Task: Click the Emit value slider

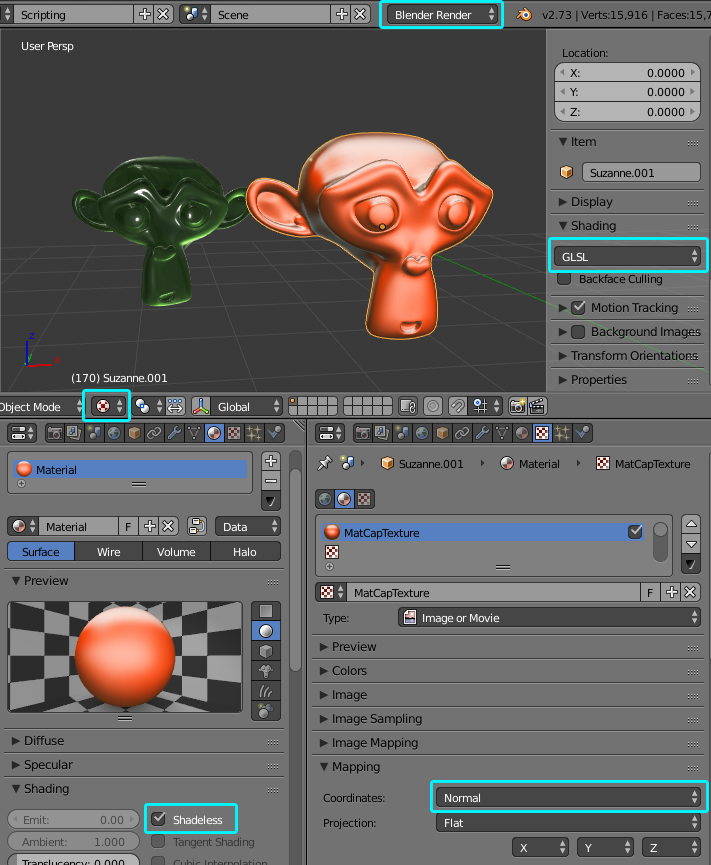Action: pos(73,819)
